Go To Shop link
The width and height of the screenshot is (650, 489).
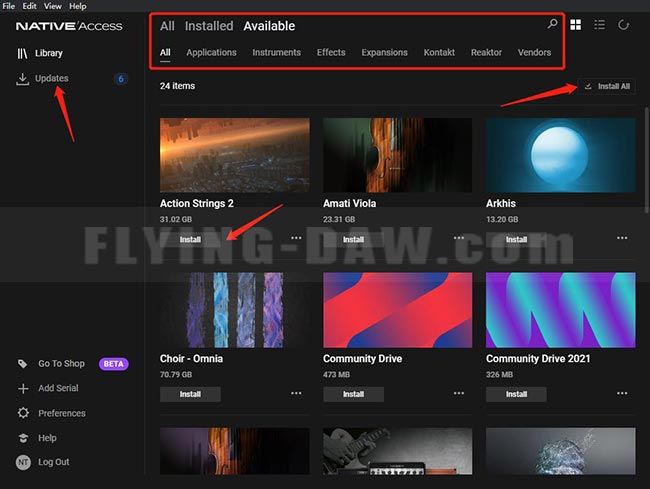(x=61, y=364)
